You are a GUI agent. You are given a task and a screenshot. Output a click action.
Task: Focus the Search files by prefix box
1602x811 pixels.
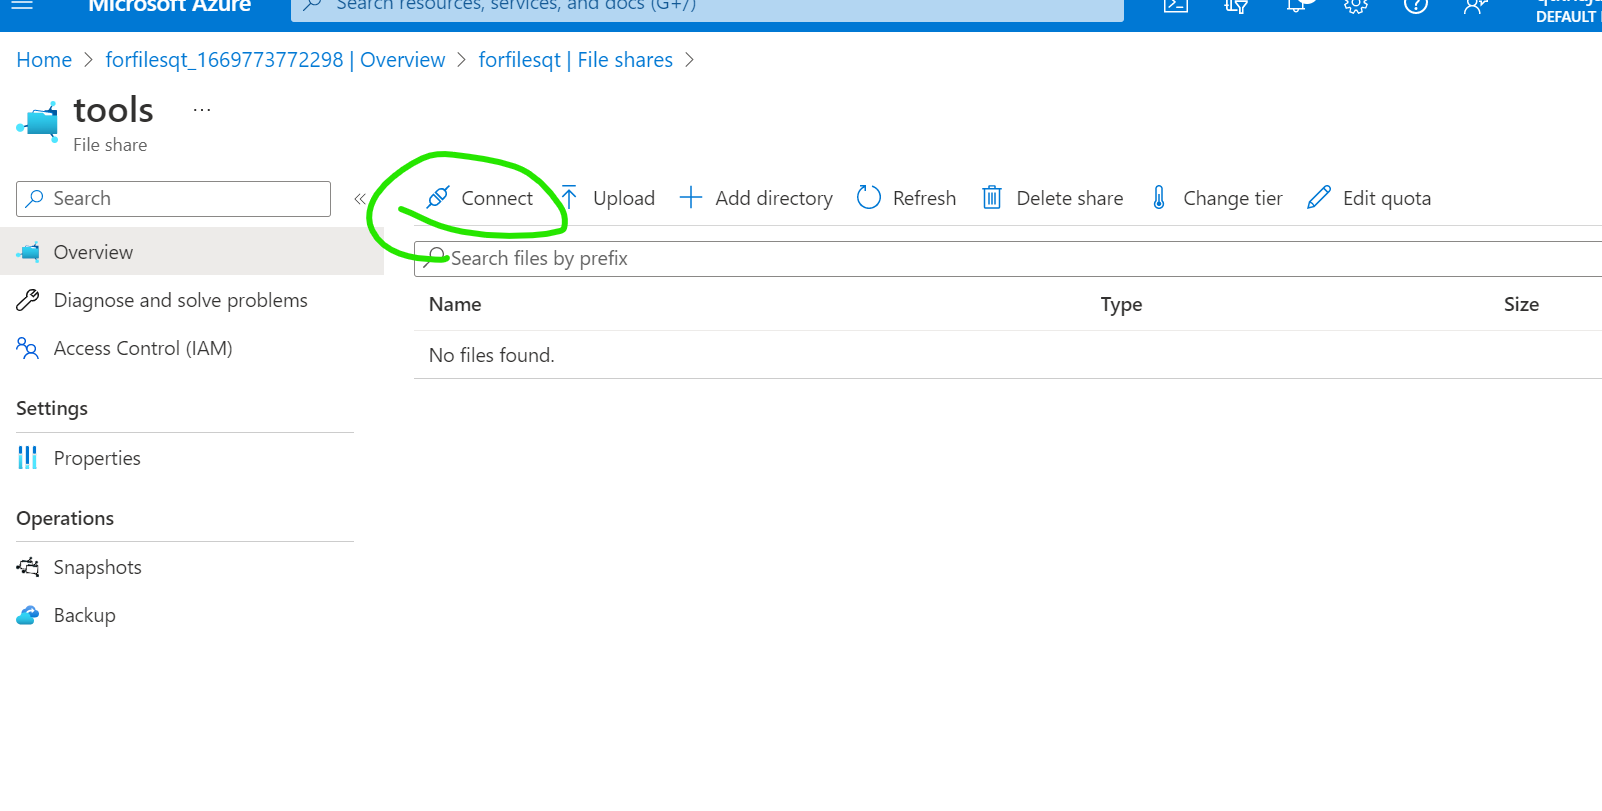pyautogui.click(x=1008, y=259)
